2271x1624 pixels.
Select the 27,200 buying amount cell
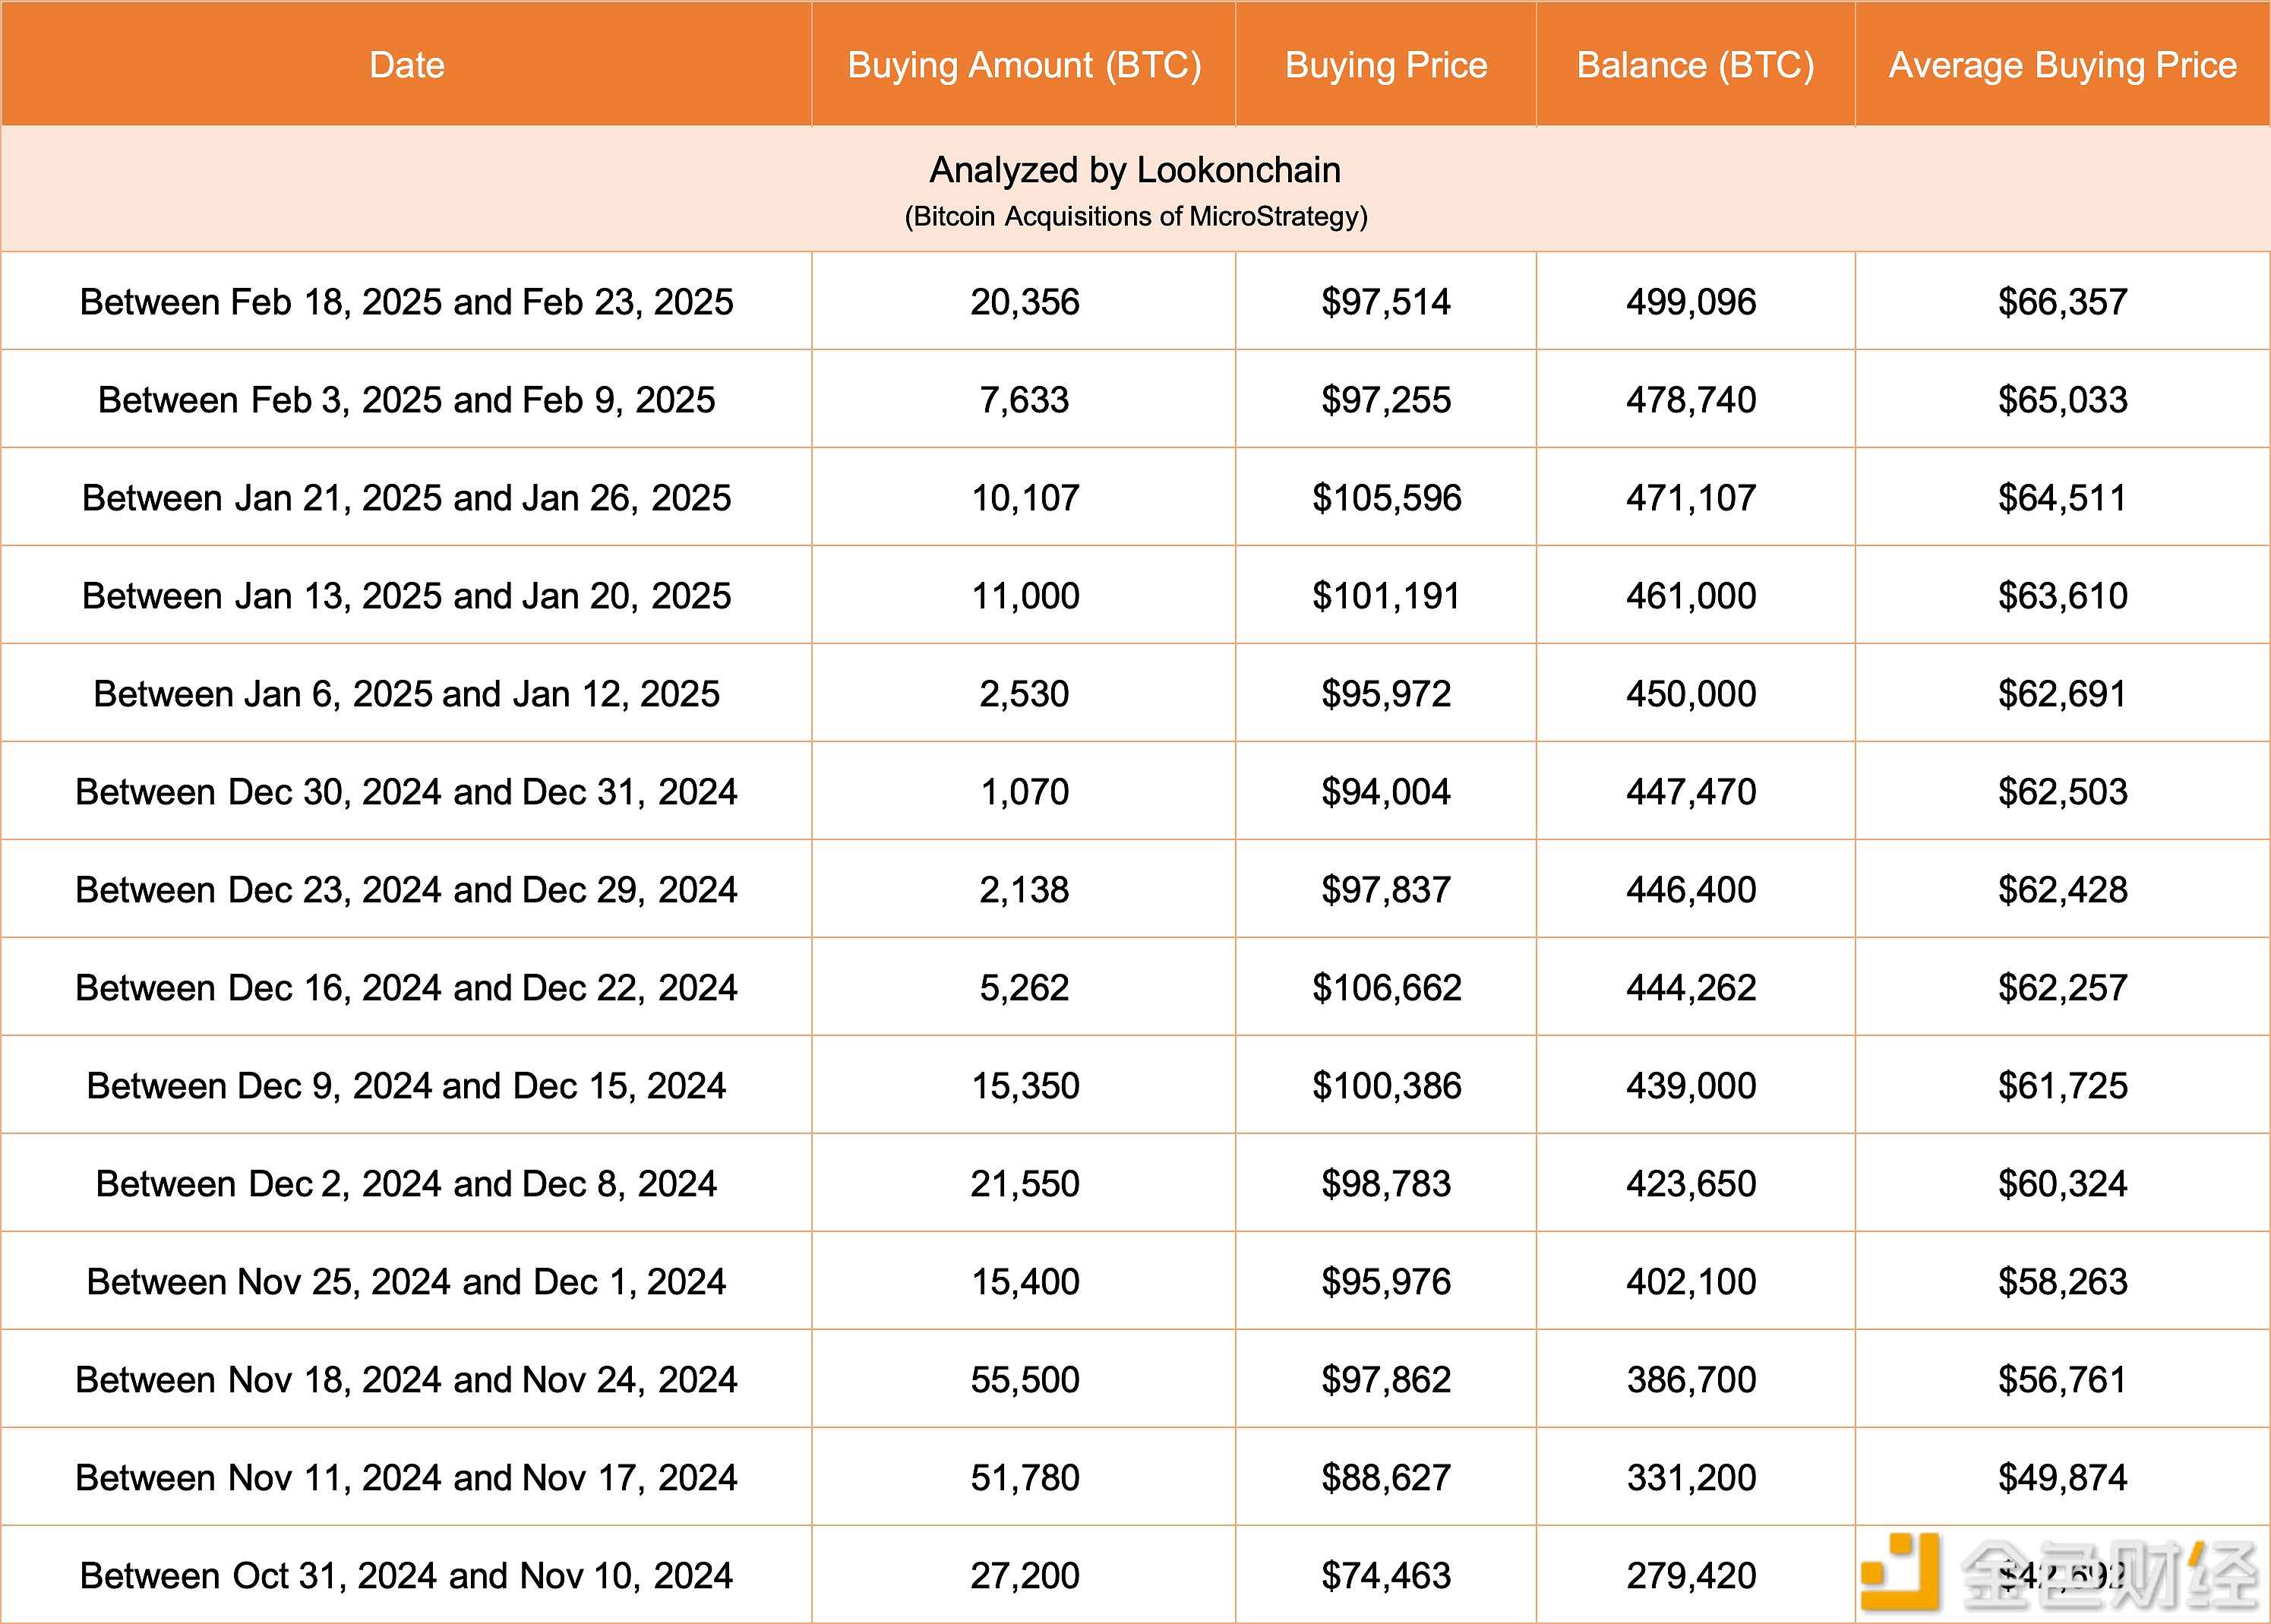(1023, 1575)
